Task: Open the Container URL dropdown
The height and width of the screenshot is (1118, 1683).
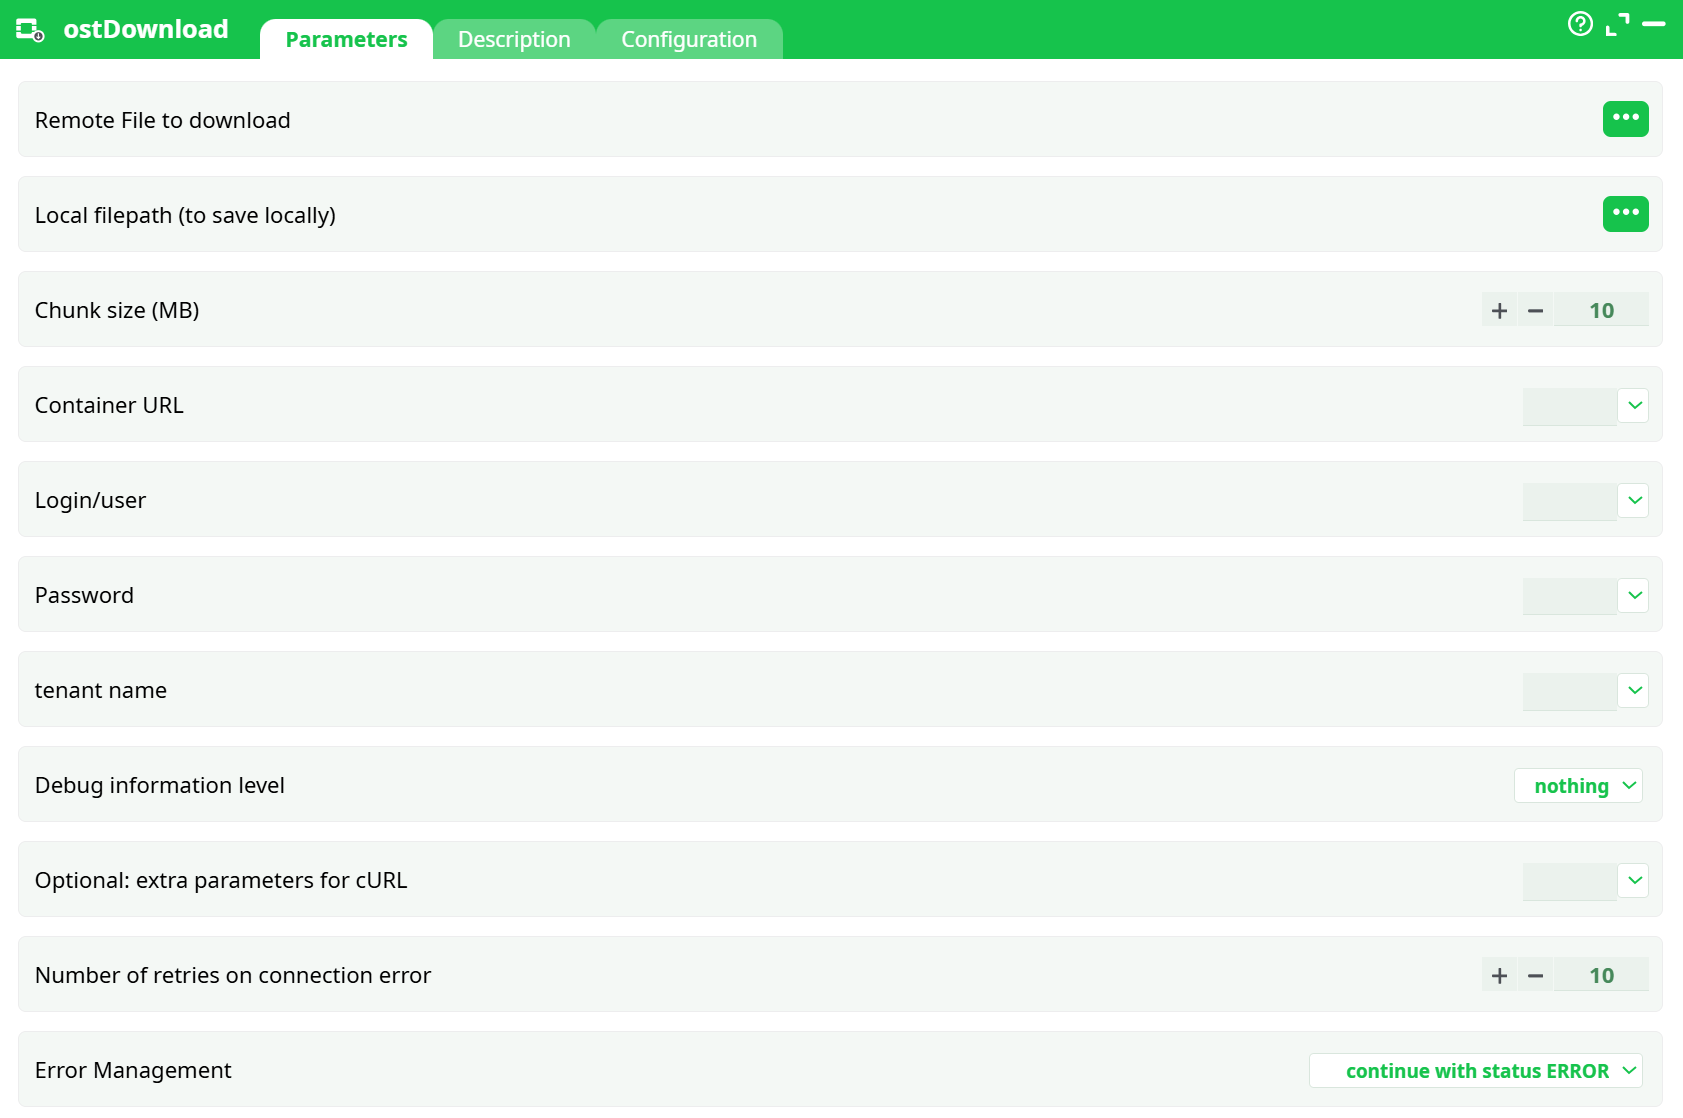Action: tap(1634, 406)
